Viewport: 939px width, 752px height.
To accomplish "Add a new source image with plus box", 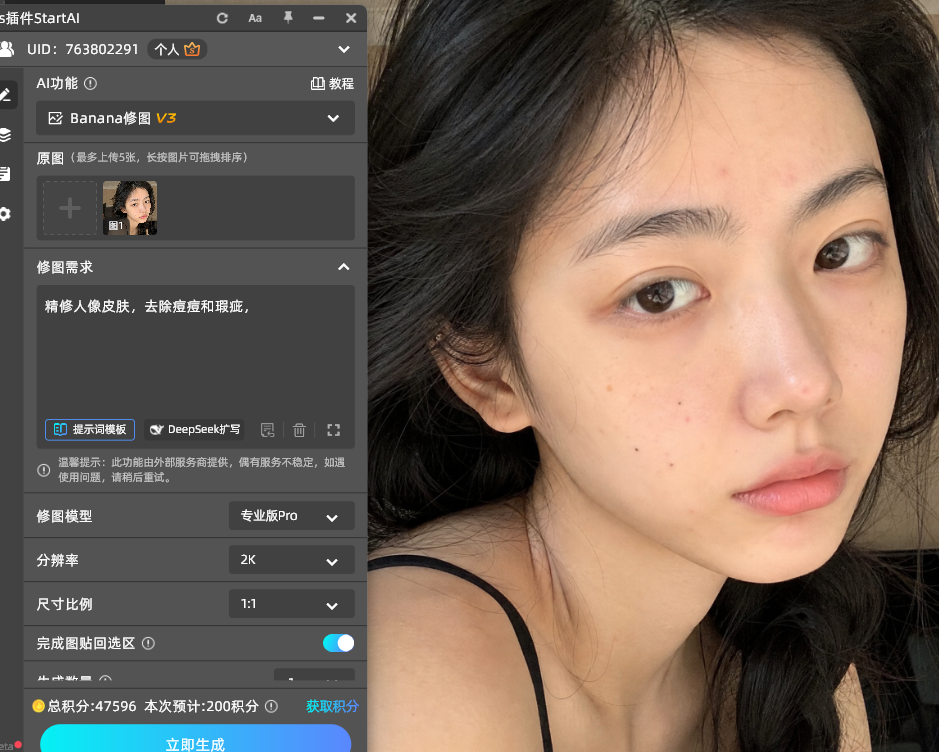I will [x=69, y=208].
